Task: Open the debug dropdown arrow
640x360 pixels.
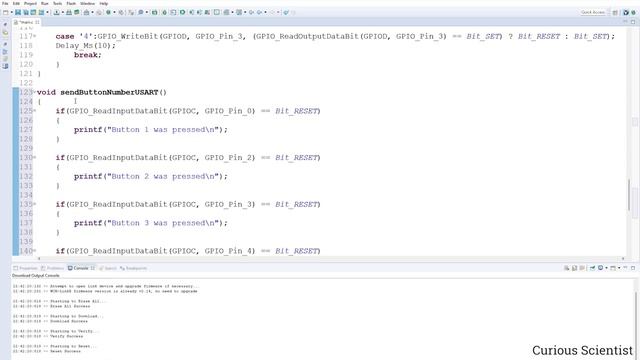Action: 114,12
